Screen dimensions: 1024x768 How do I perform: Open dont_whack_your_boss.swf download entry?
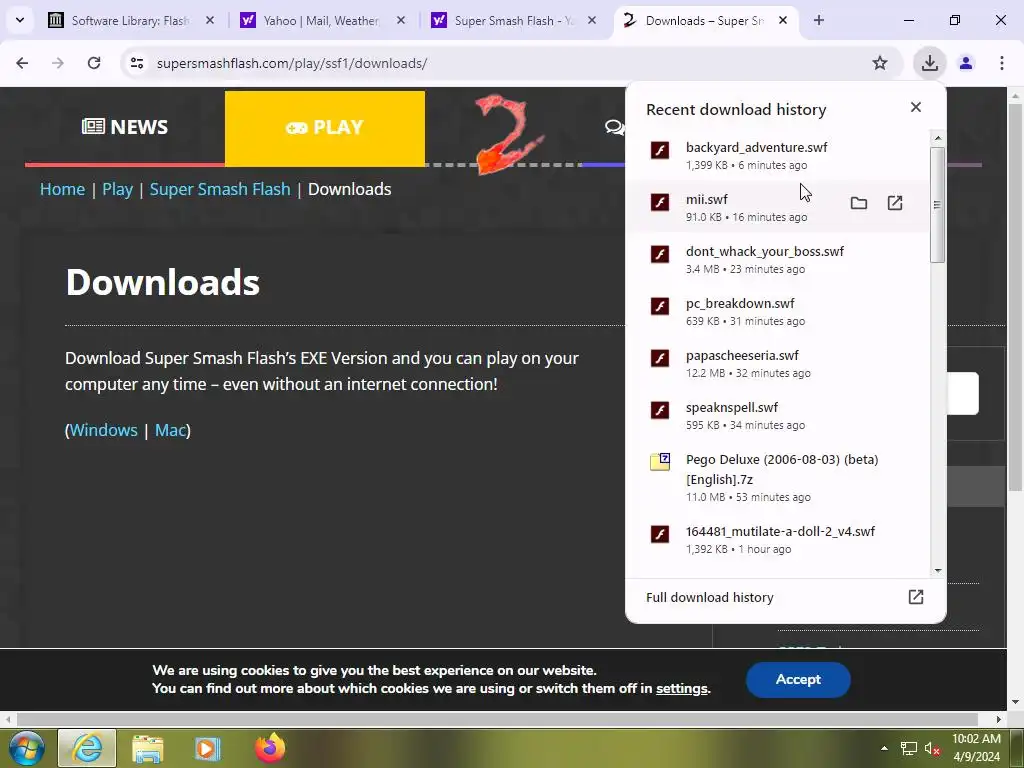pyautogui.click(x=777, y=259)
